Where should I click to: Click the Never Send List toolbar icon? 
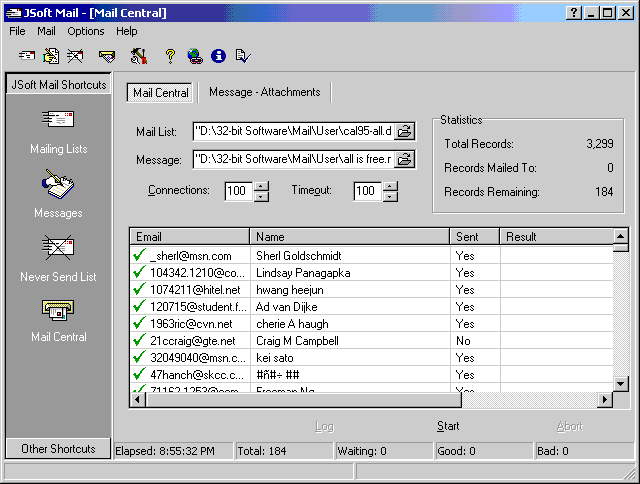tap(75, 56)
